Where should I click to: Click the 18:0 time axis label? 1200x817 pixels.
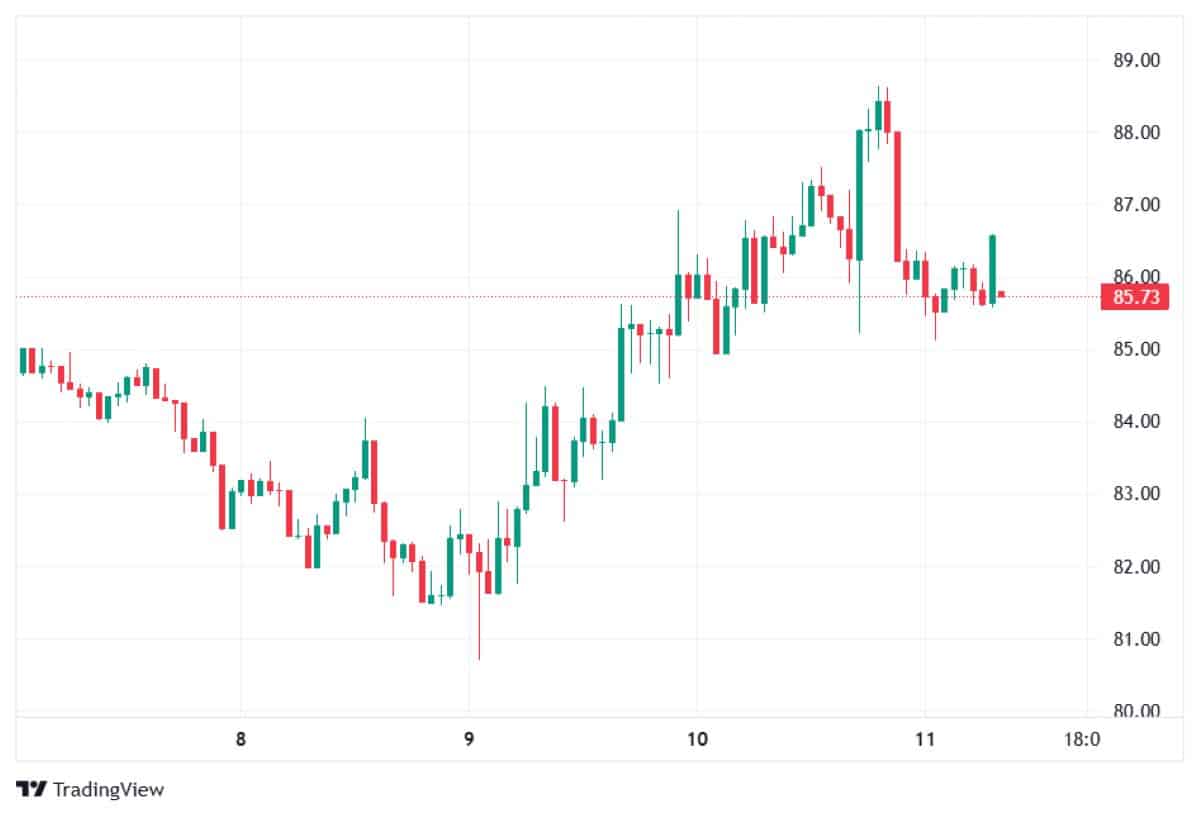point(1081,740)
